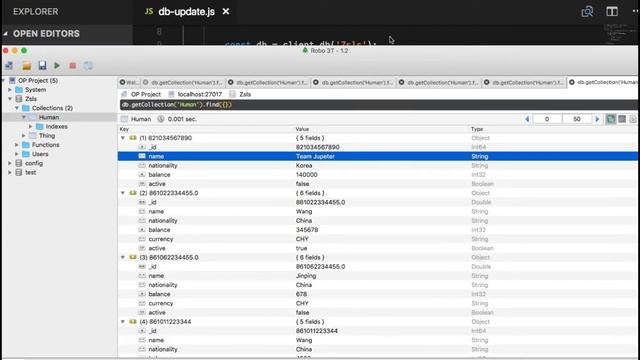Image resolution: width=640 pixels, height=360 pixels.
Task: Expand the Indexes folder under Human
Action: 30,127
